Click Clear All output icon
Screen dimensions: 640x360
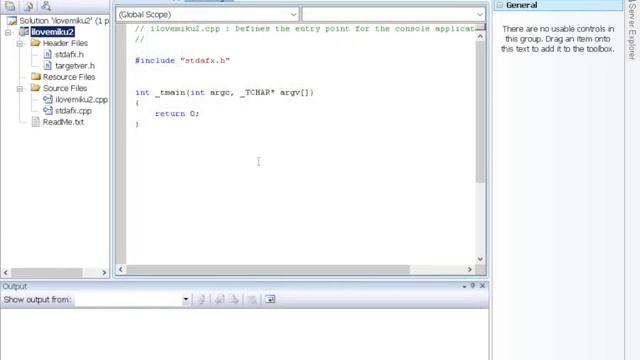click(x=252, y=300)
